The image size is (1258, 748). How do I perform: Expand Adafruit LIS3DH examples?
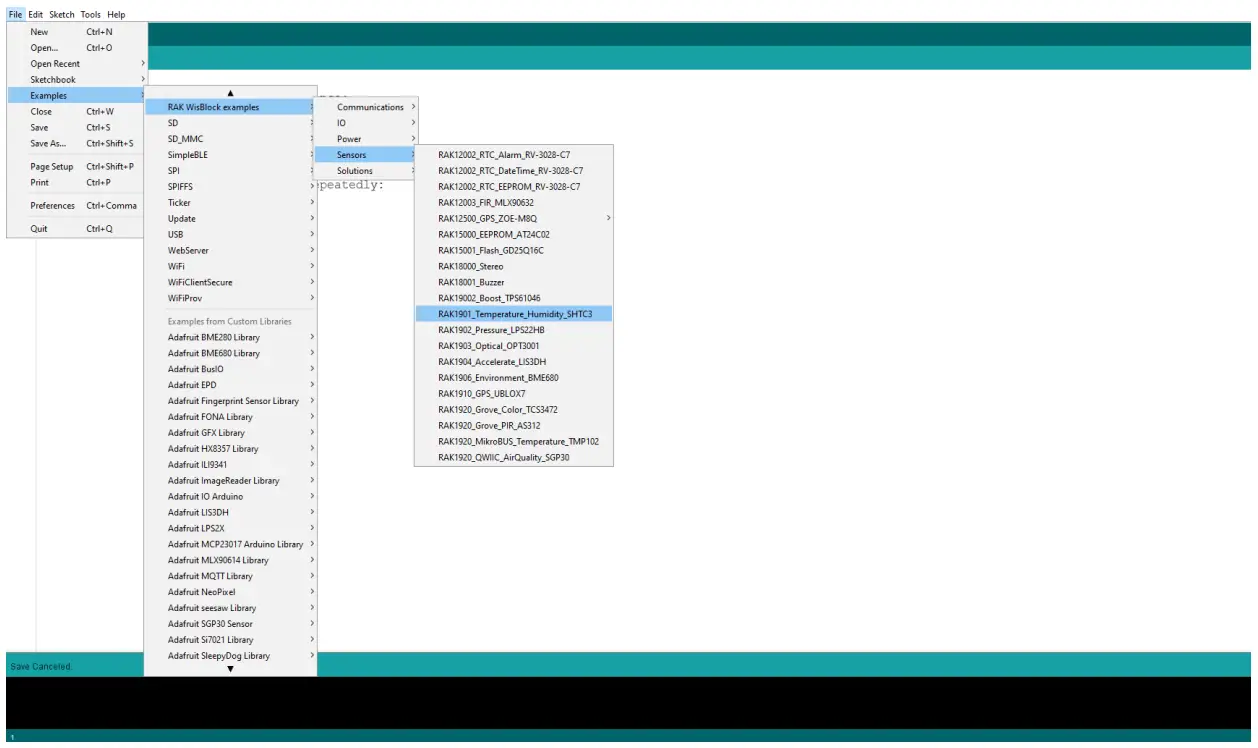pyautogui.click(x=231, y=513)
